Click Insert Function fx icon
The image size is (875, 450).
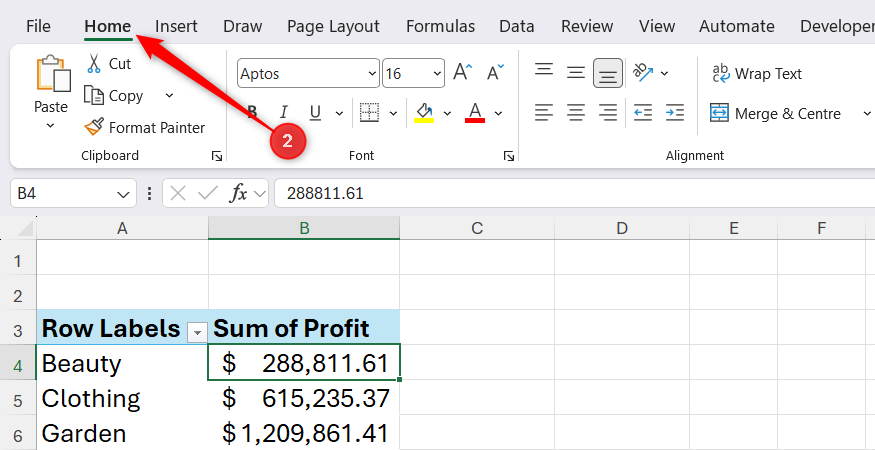click(238, 194)
